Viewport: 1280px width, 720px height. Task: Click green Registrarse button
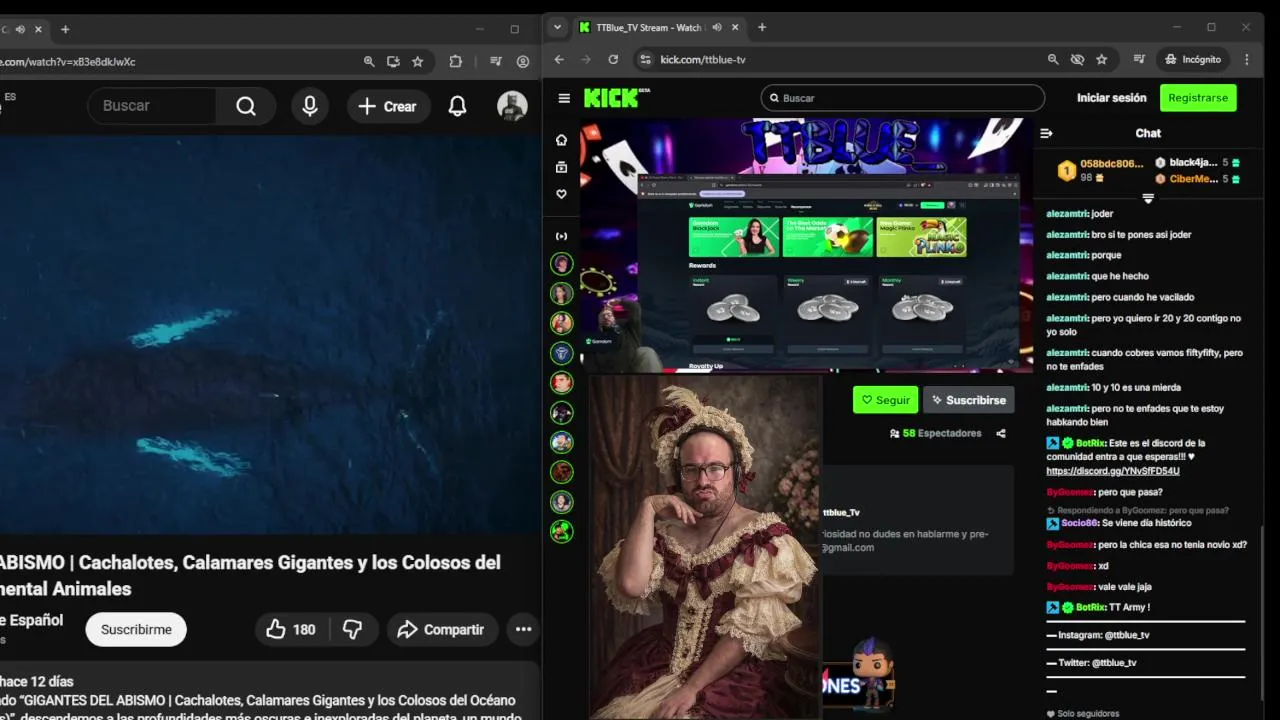pyautogui.click(x=1198, y=98)
